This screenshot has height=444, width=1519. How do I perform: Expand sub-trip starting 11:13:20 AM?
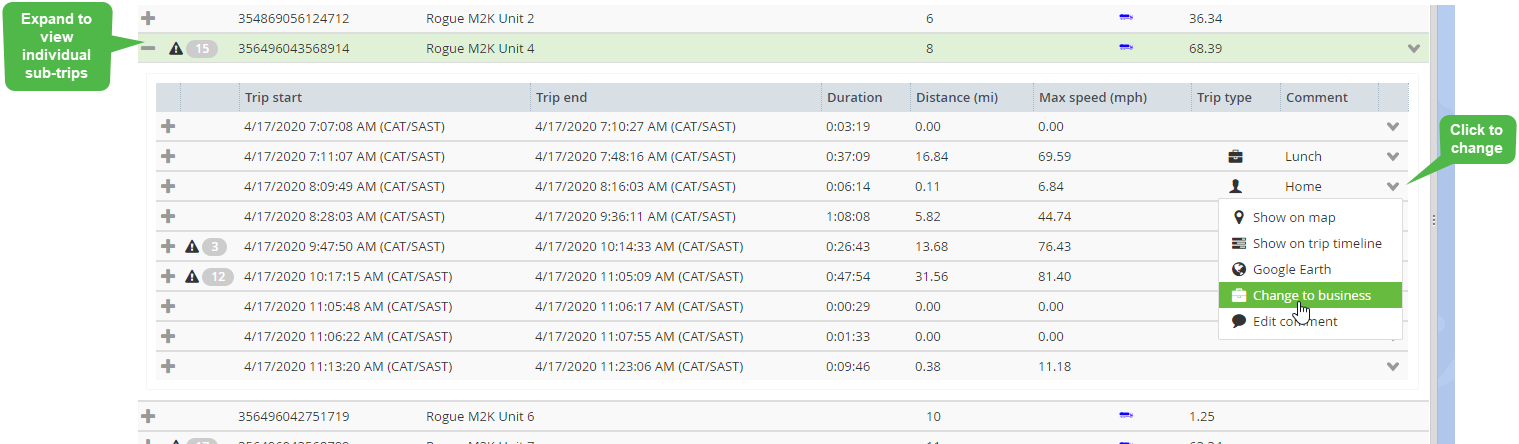click(x=168, y=366)
